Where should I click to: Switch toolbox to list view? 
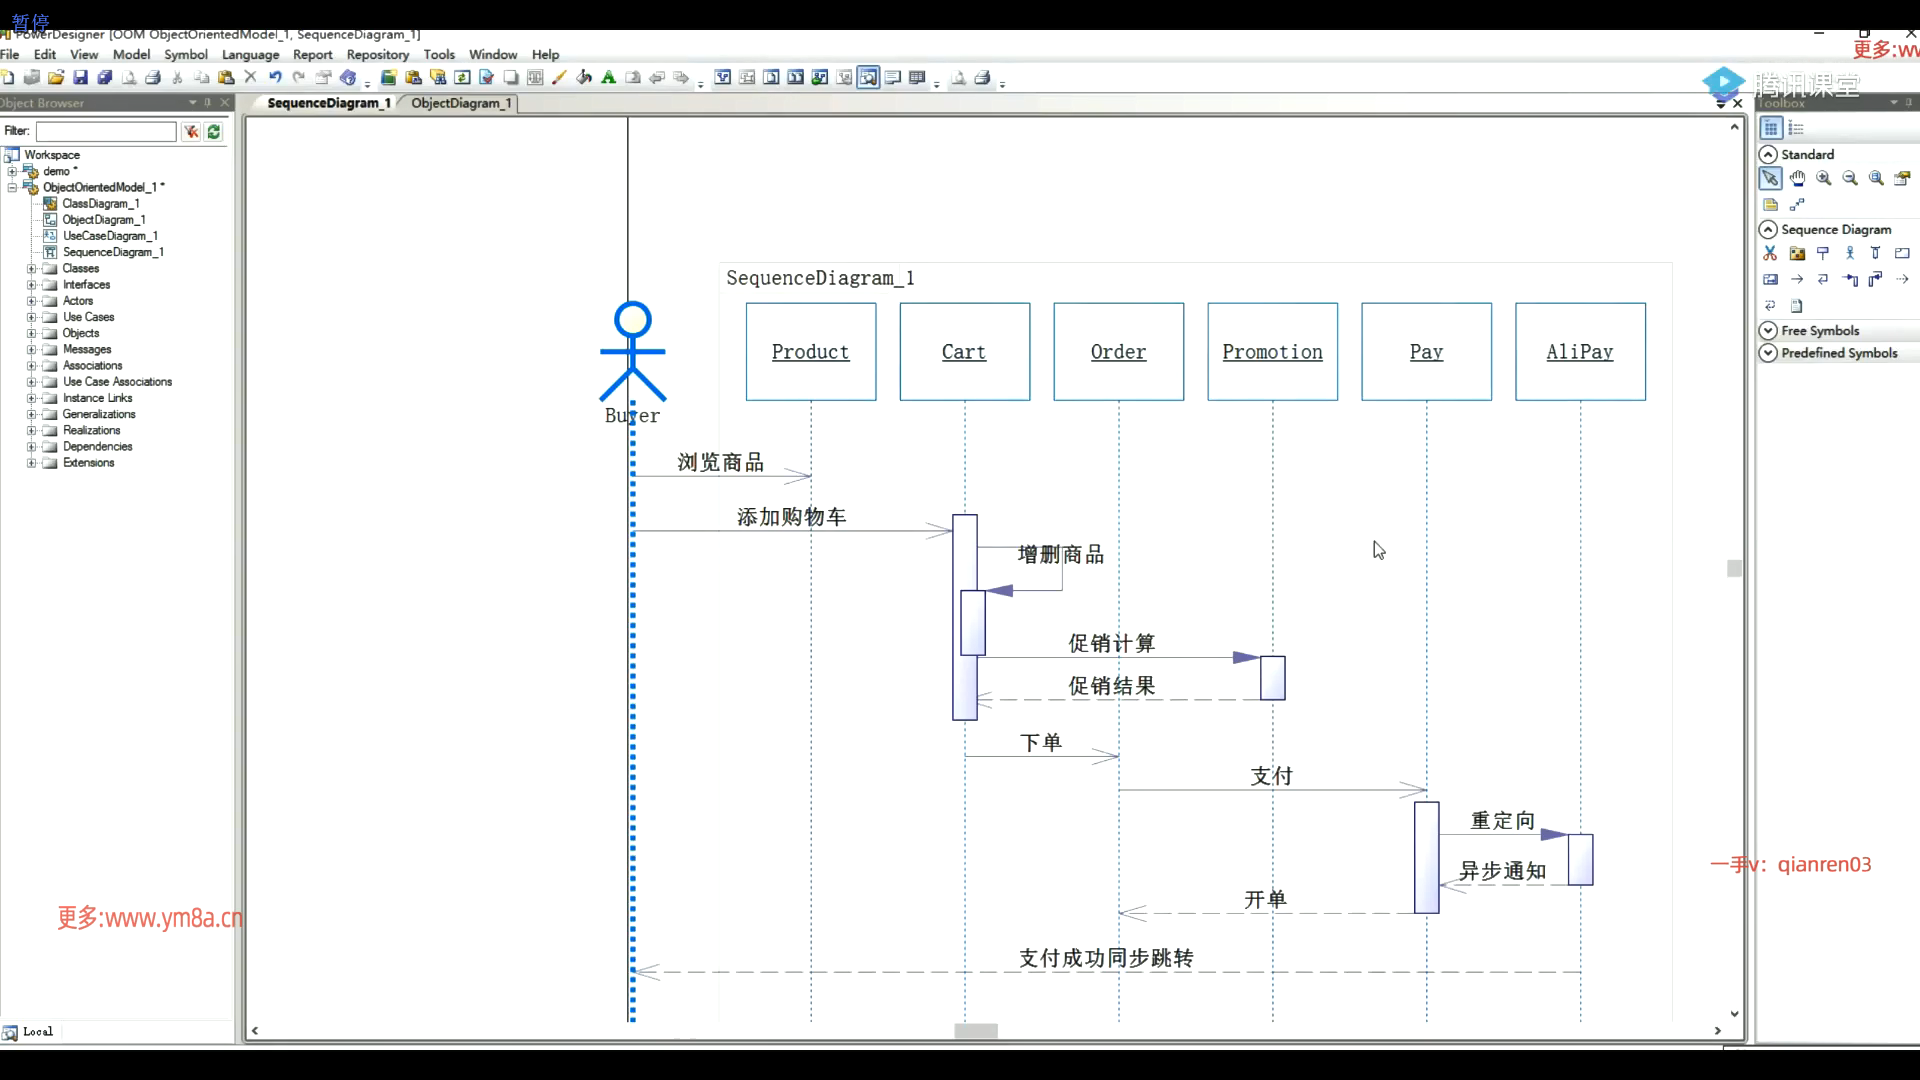pos(1796,128)
